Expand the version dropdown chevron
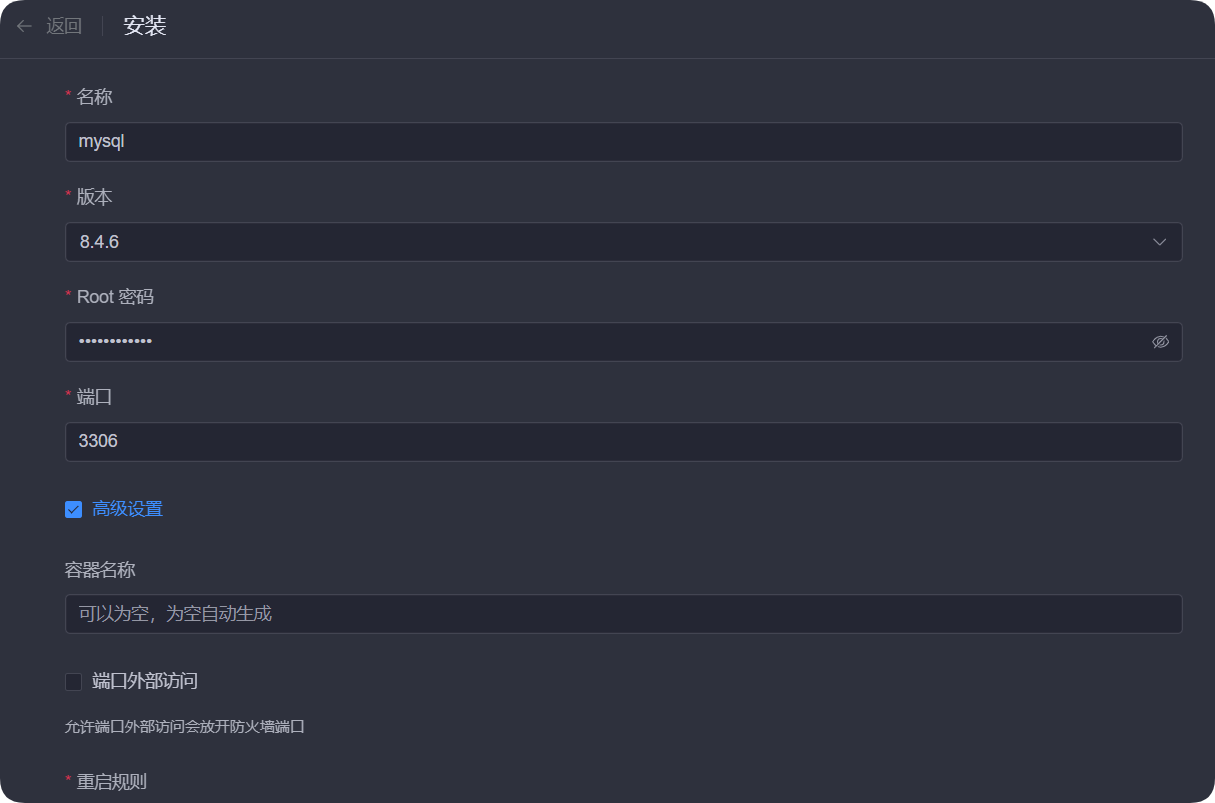The height and width of the screenshot is (803, 1215). pos(1160,242)
